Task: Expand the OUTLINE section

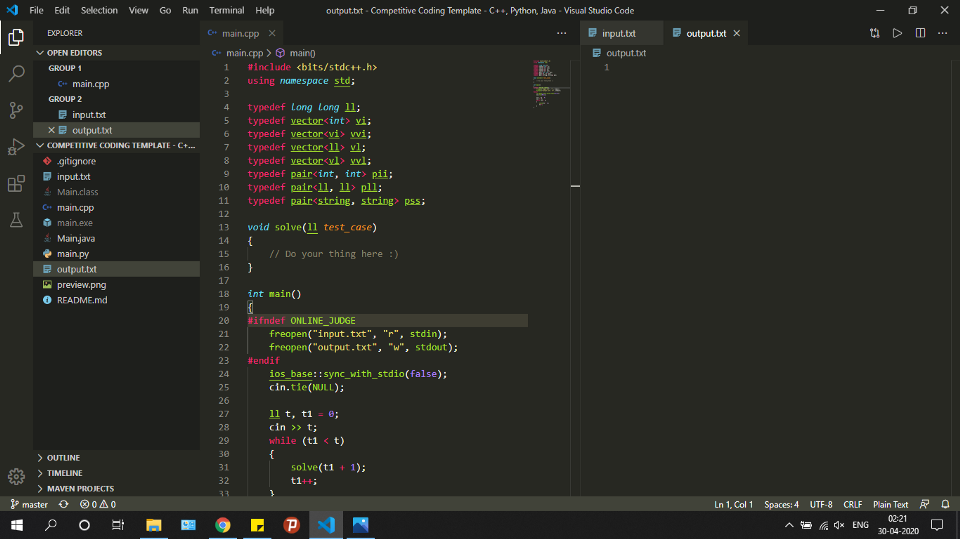Action: (63, 458)
